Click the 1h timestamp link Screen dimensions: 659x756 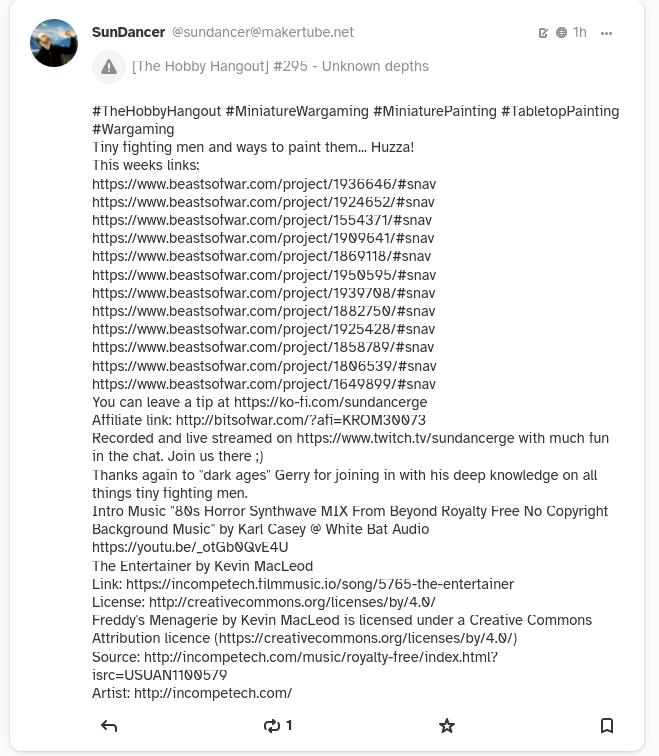click(x=580, y=33)
